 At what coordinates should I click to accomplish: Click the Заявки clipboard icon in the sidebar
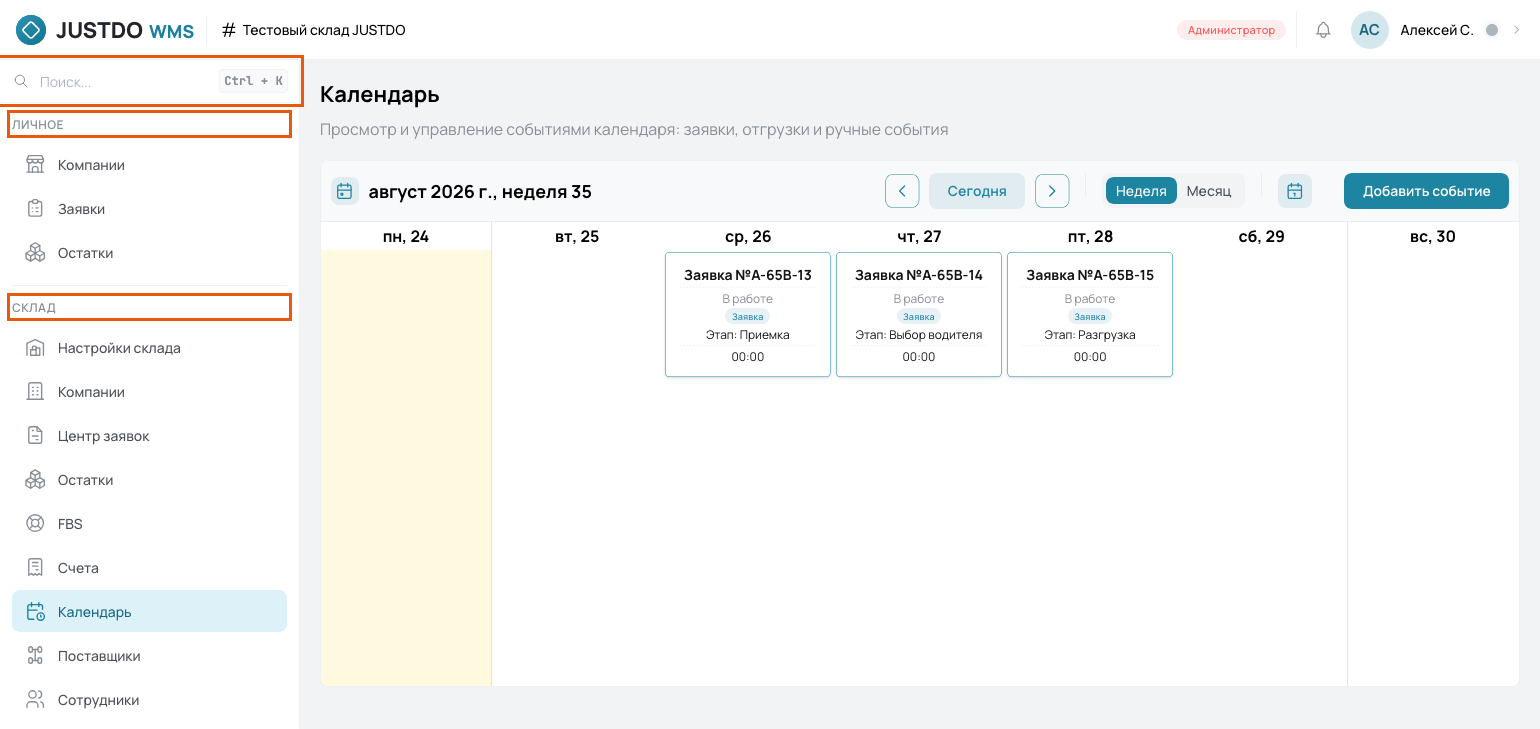pos(35,209)
